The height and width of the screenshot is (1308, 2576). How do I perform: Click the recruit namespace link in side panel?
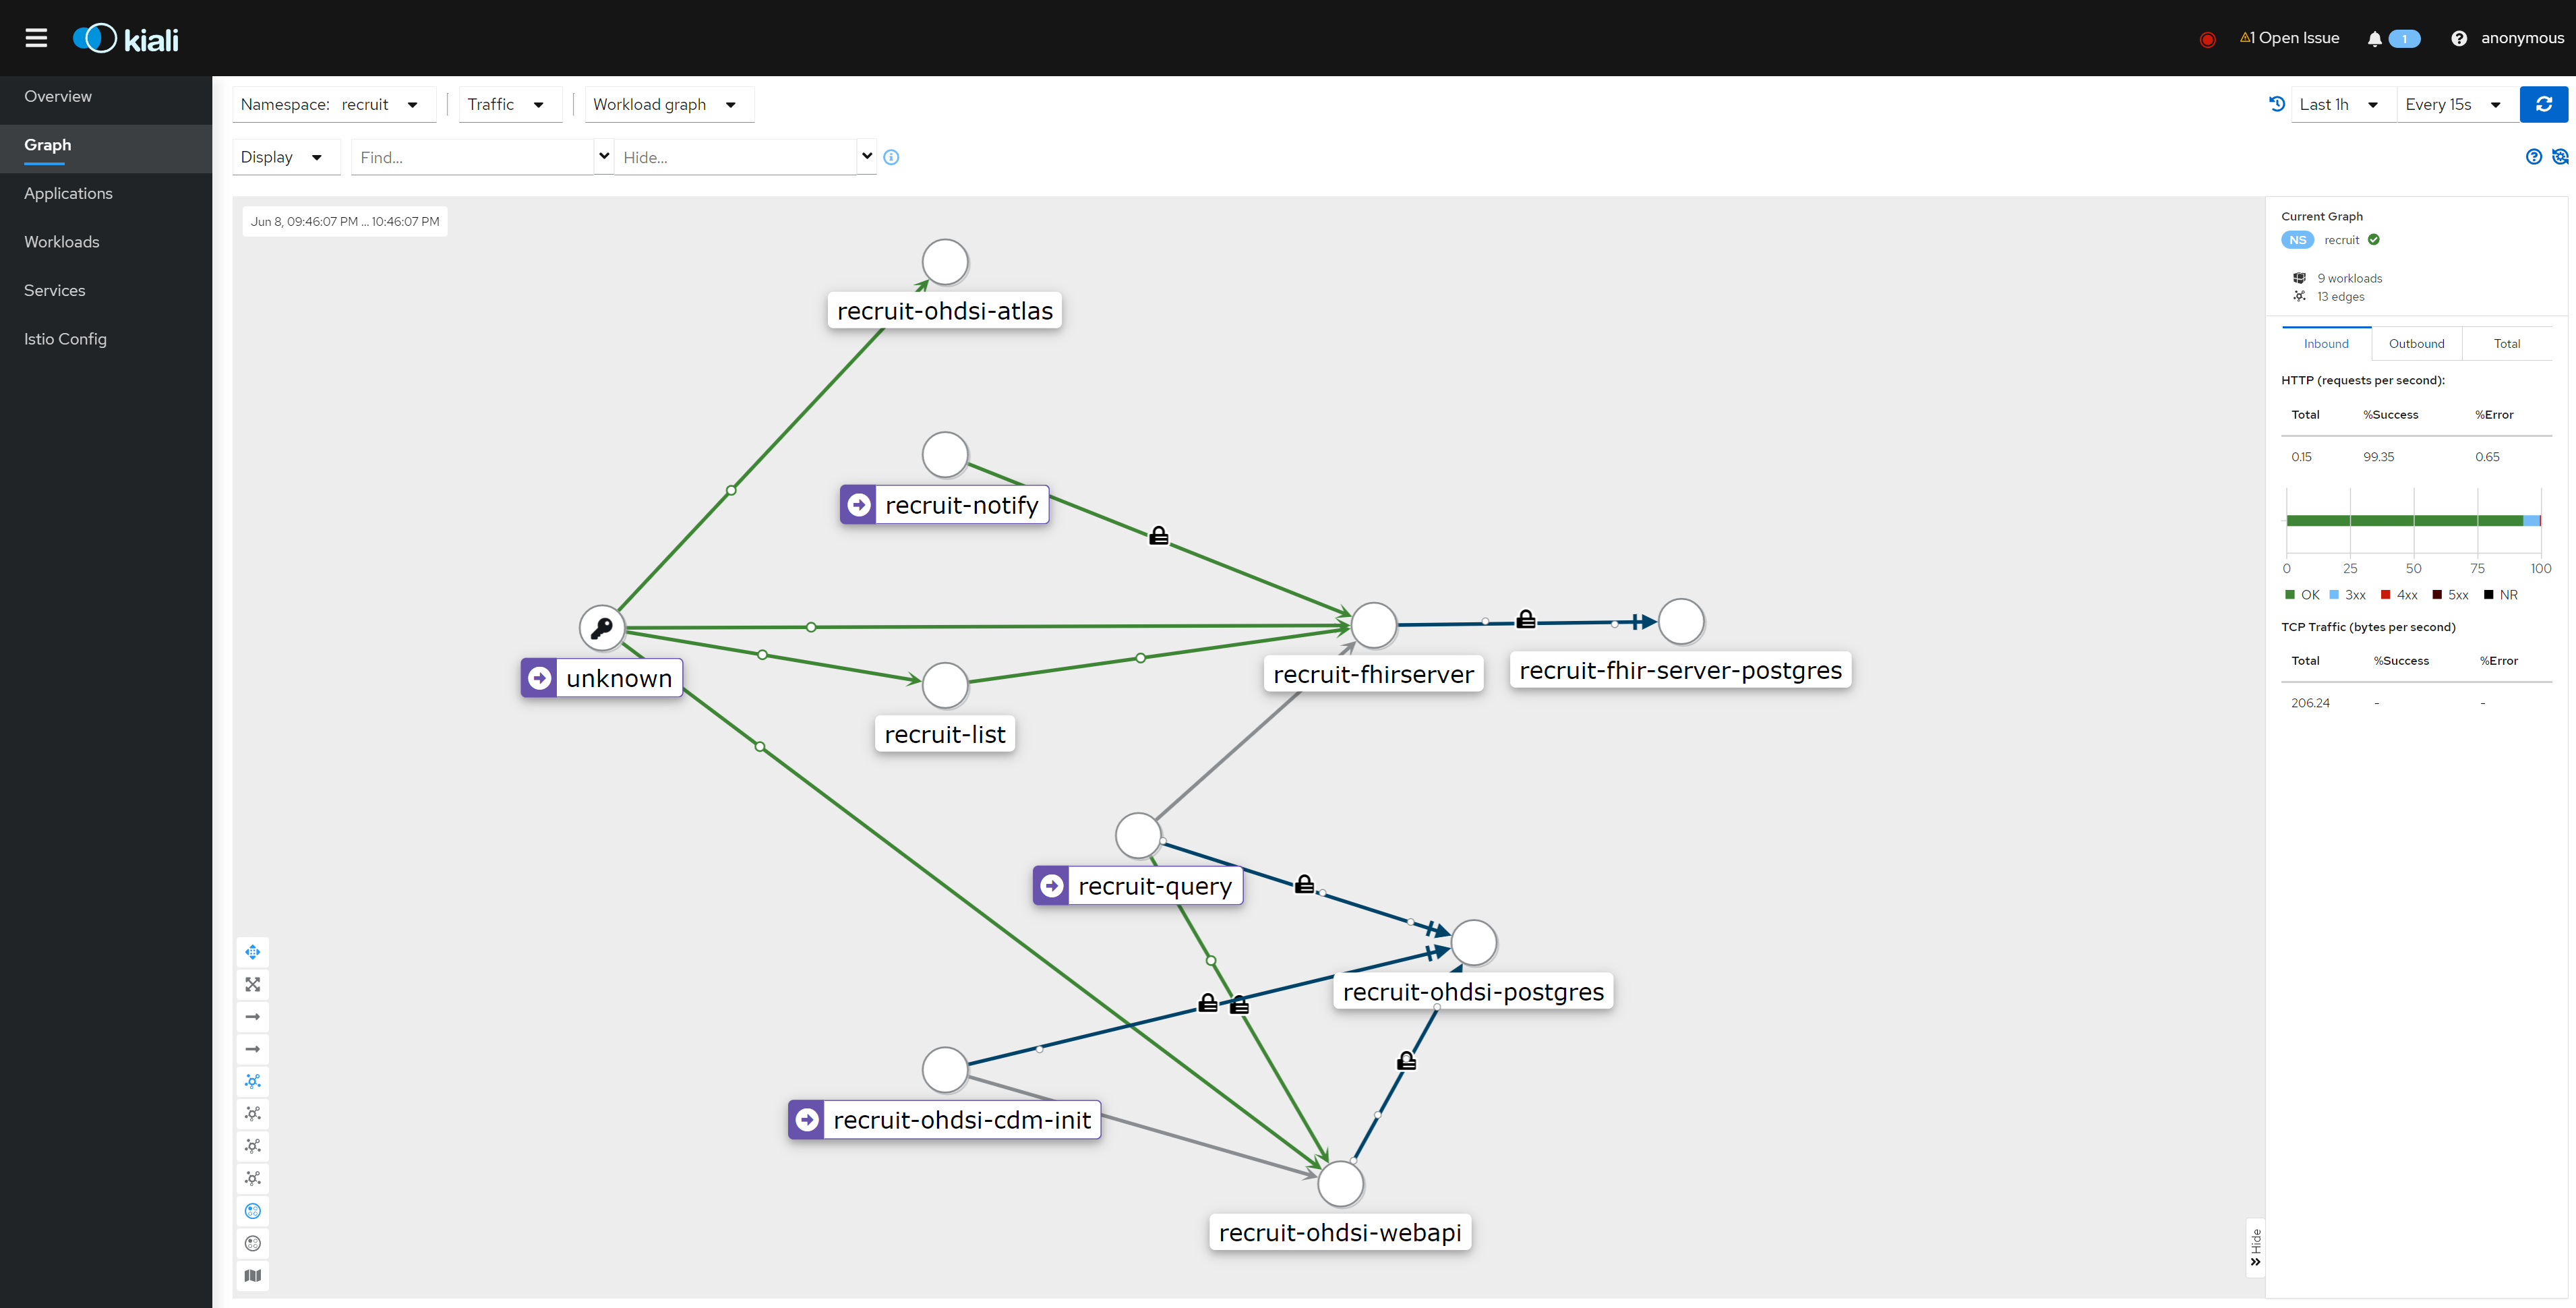[2341, 240]
